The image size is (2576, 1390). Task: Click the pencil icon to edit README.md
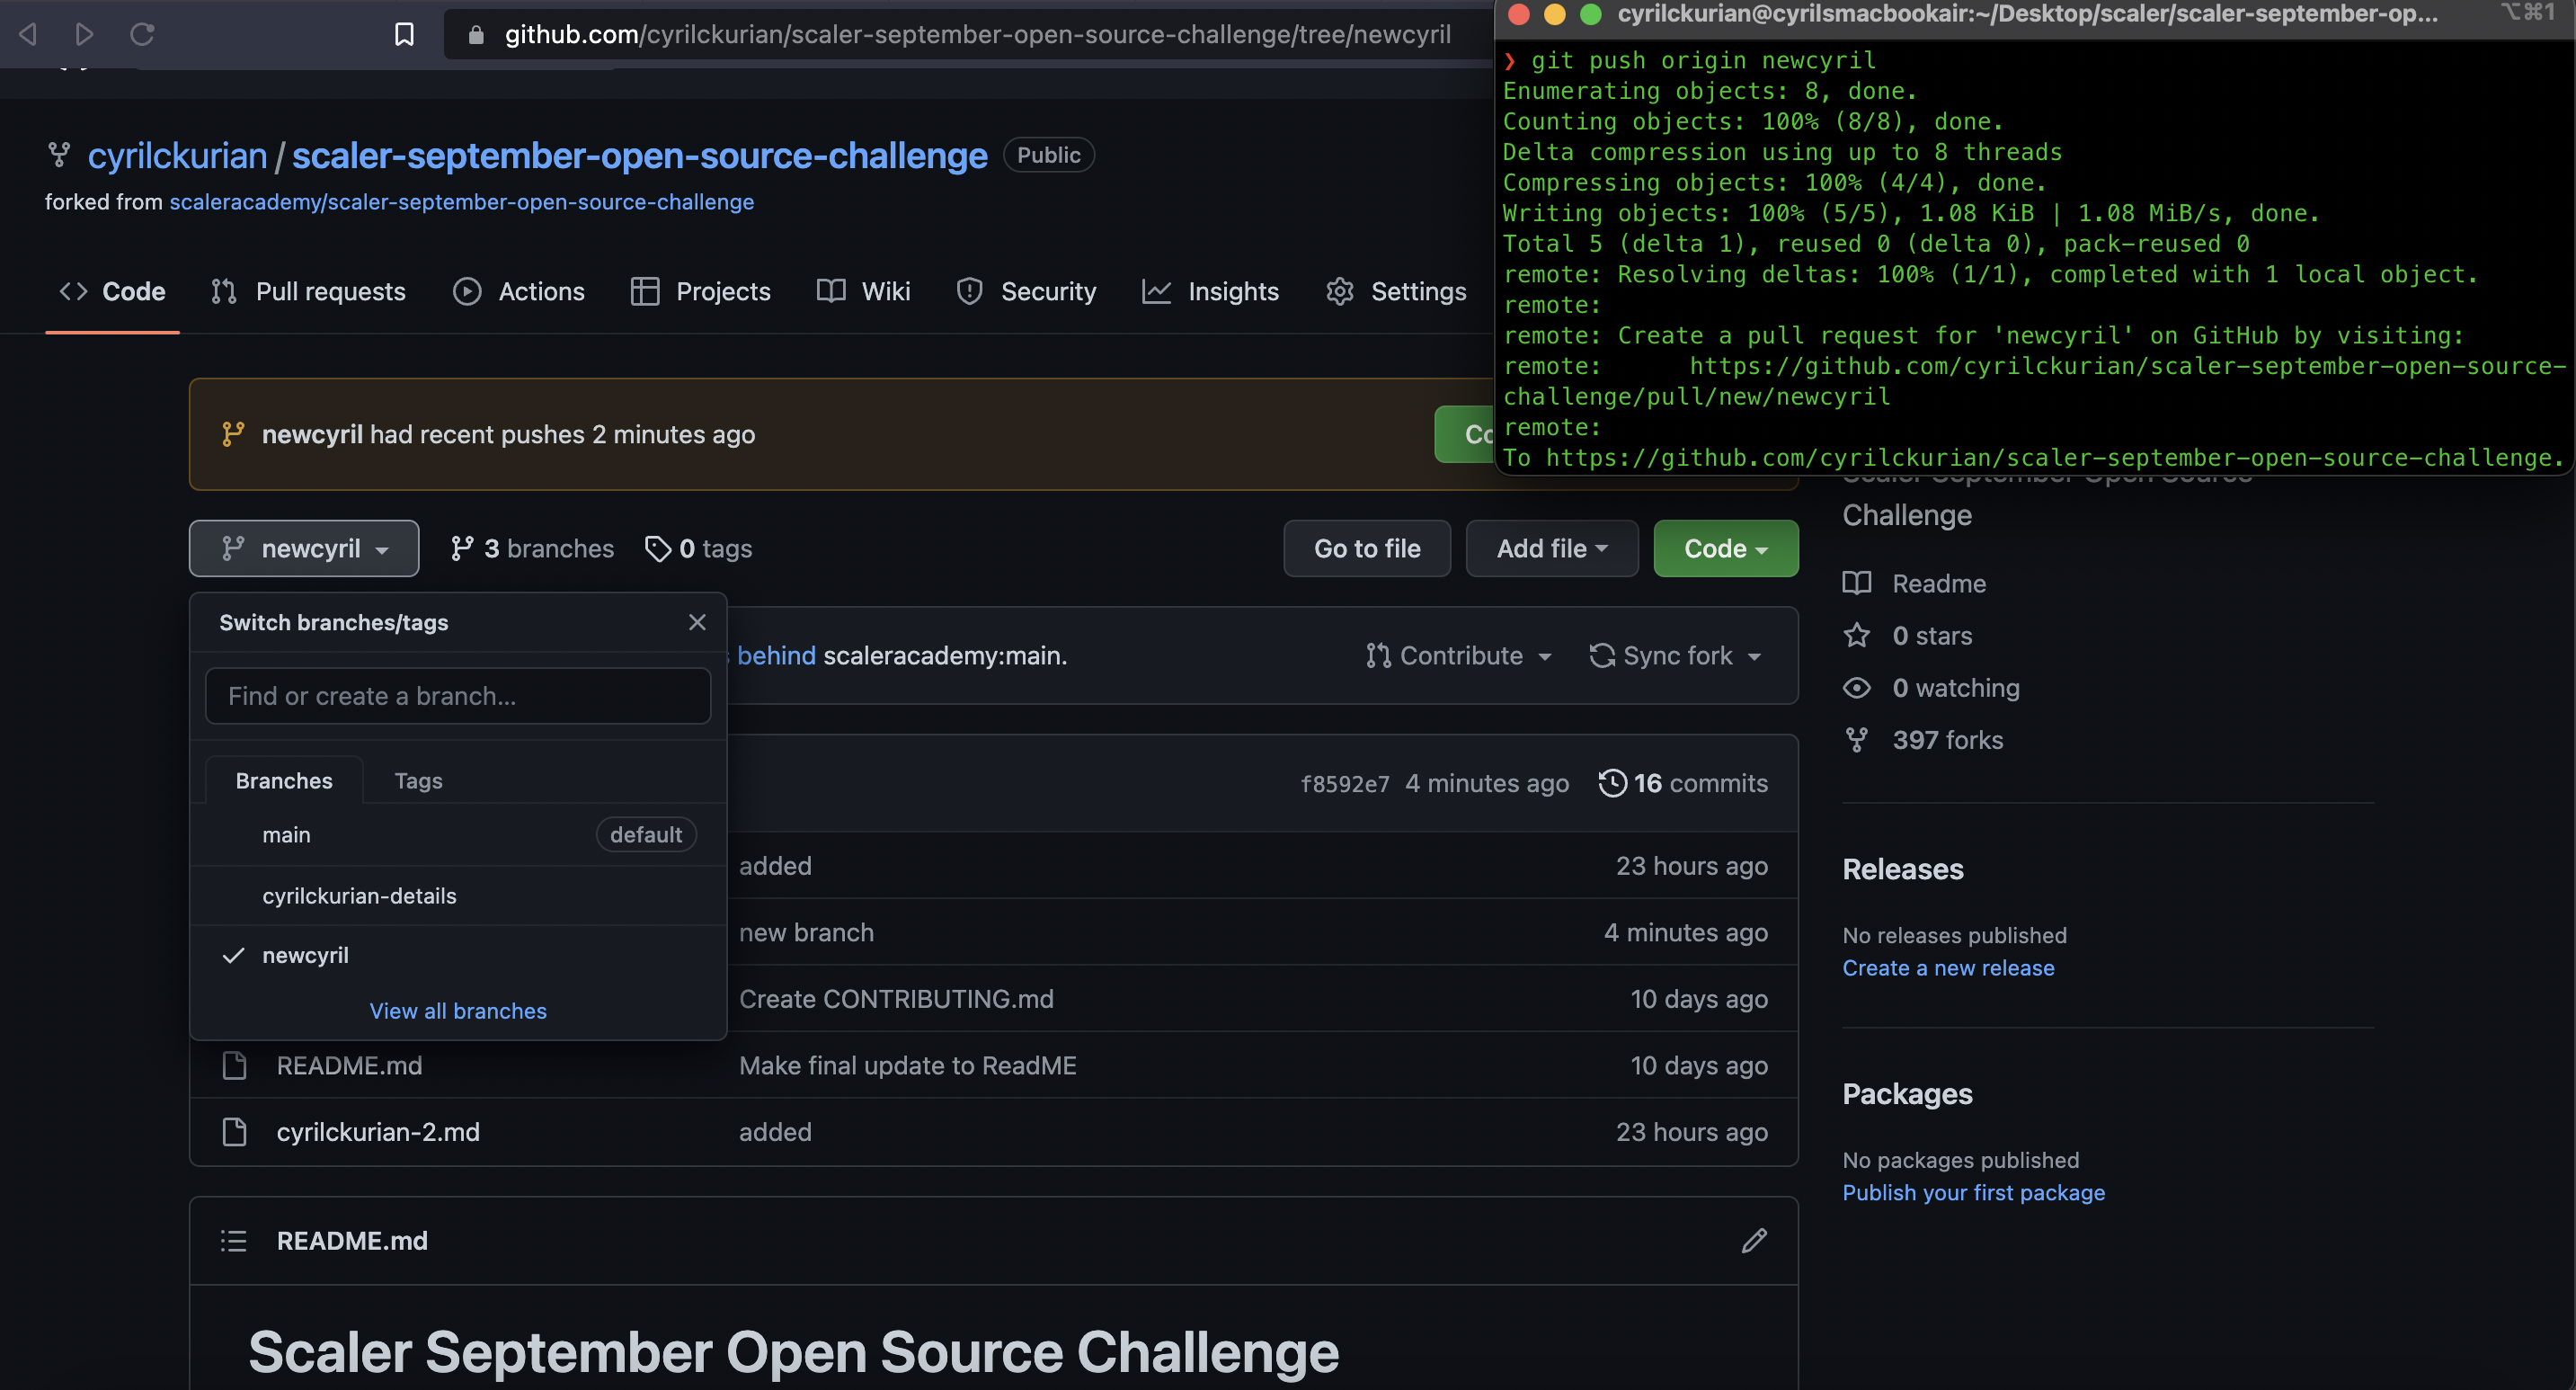pos(1755,1240)
